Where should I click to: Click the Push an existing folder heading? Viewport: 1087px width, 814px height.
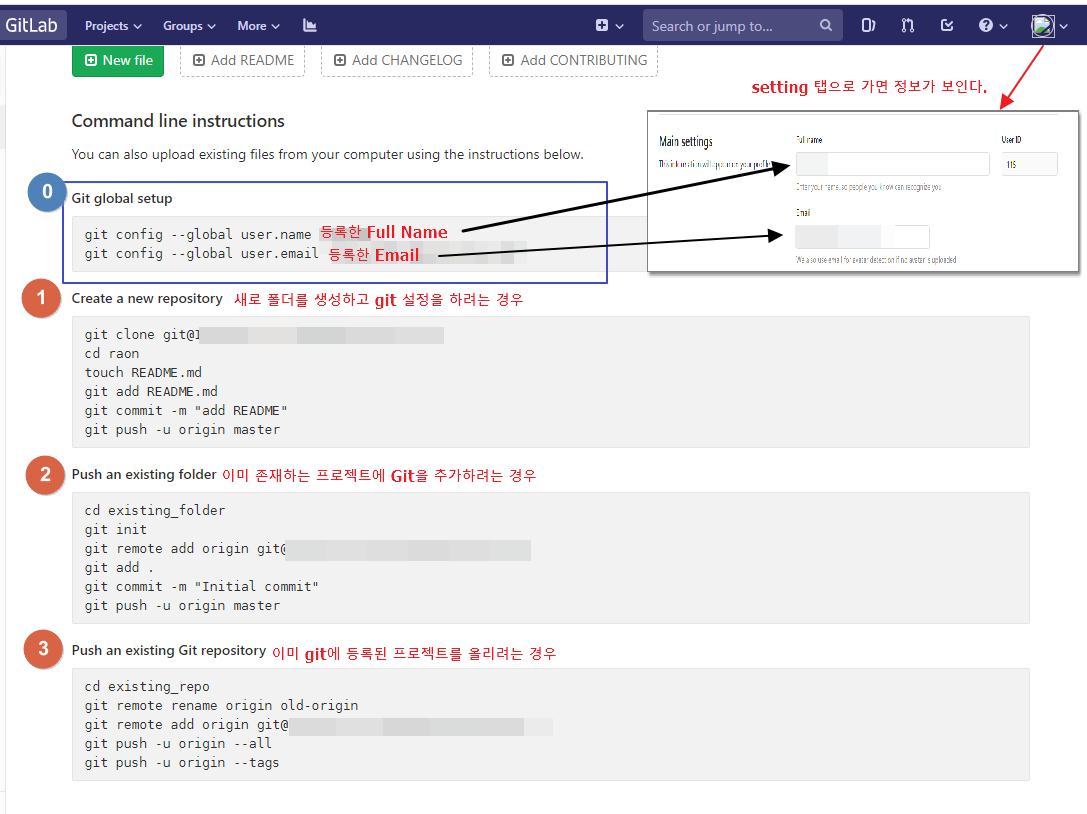click(144, 474)
